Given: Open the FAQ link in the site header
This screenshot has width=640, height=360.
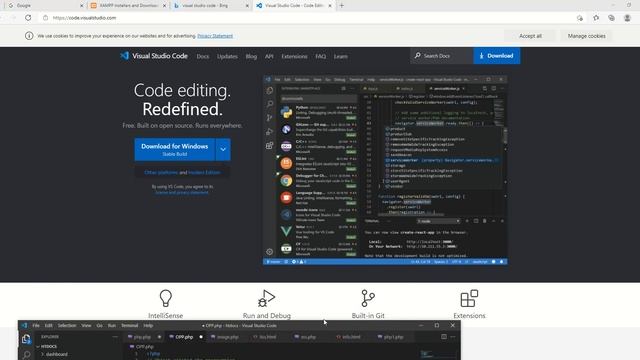Looking at the screenshot, I should 320,56.
